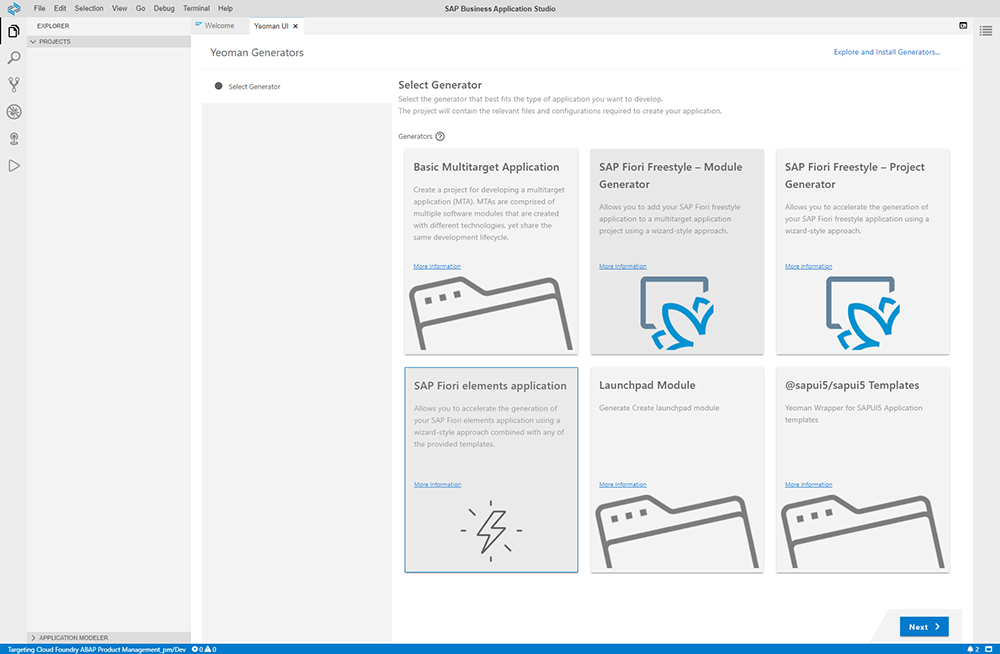The height and width of the screenshot is (654, 1000).
Task: Select the Launchpad Module generator tile
Action: coord(677,470)
